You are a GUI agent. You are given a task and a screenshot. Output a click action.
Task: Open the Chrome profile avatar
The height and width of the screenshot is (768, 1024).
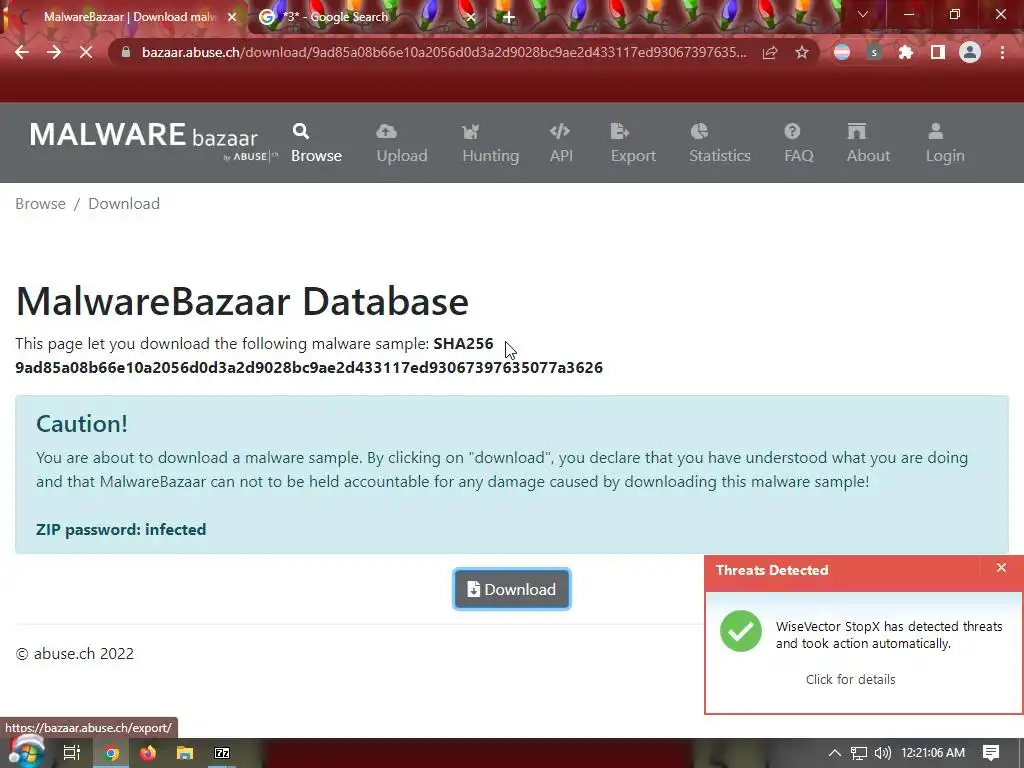click(970, 52)
